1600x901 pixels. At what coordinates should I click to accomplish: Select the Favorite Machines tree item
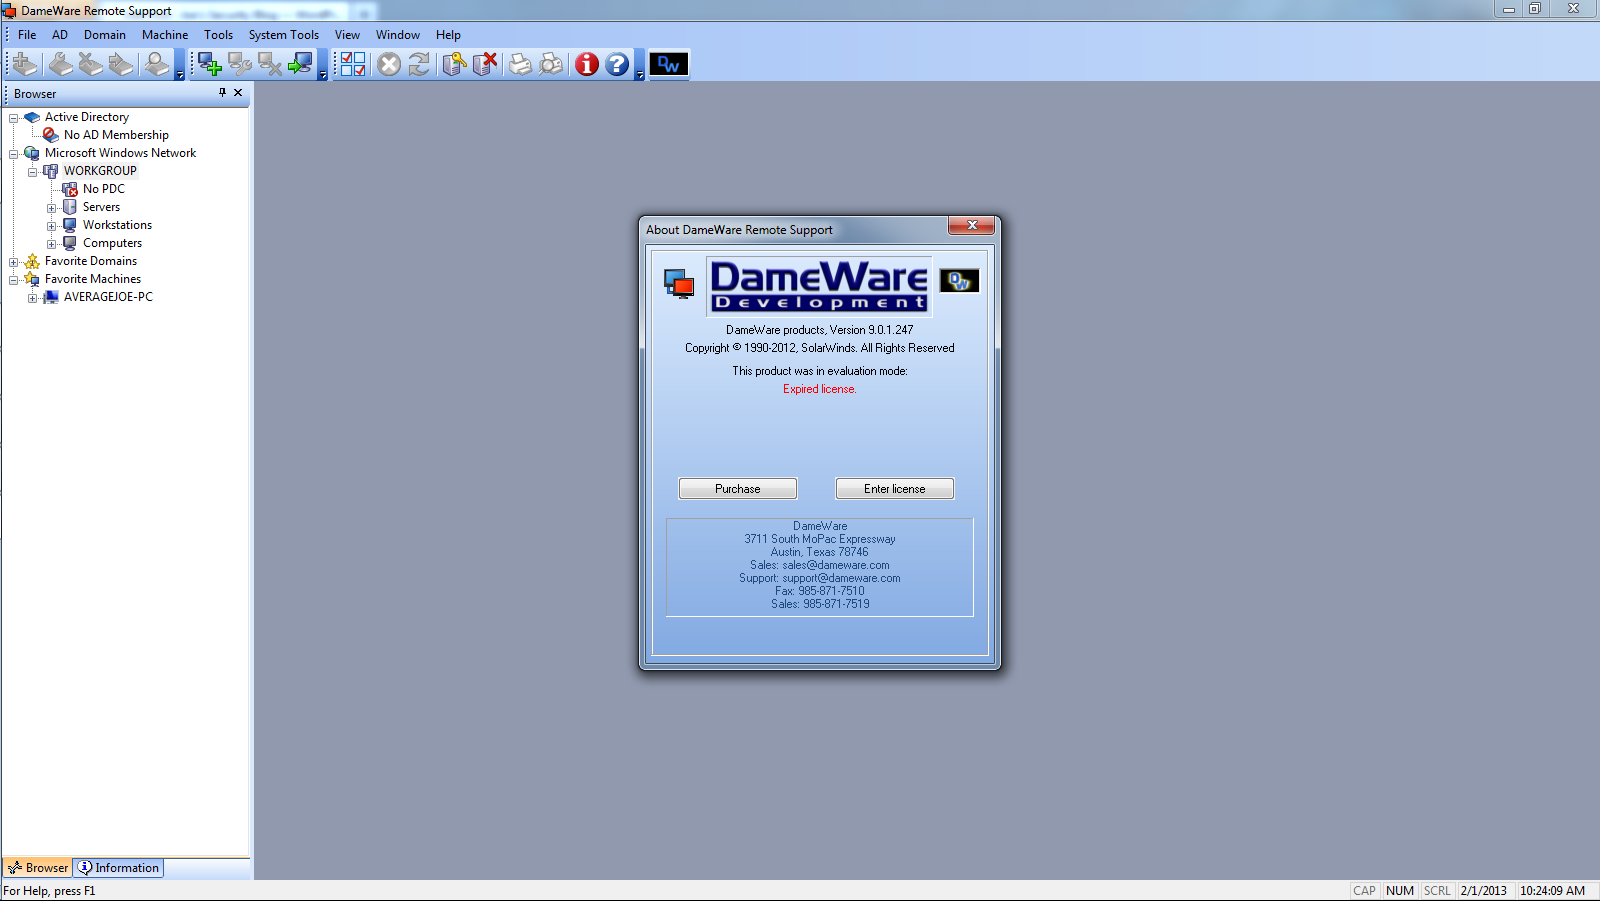[x=93, y=279]
